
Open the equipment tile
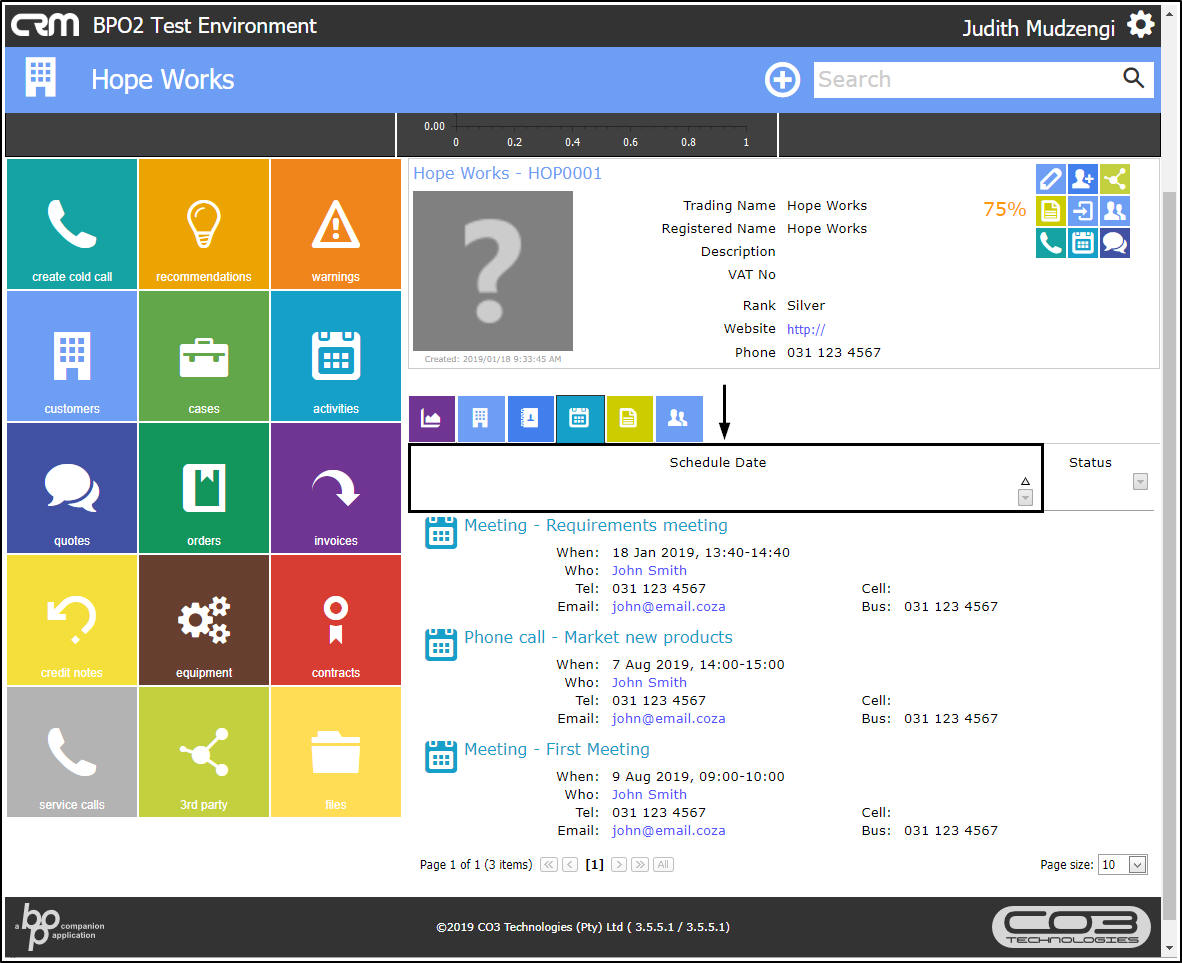pos(204,620)
